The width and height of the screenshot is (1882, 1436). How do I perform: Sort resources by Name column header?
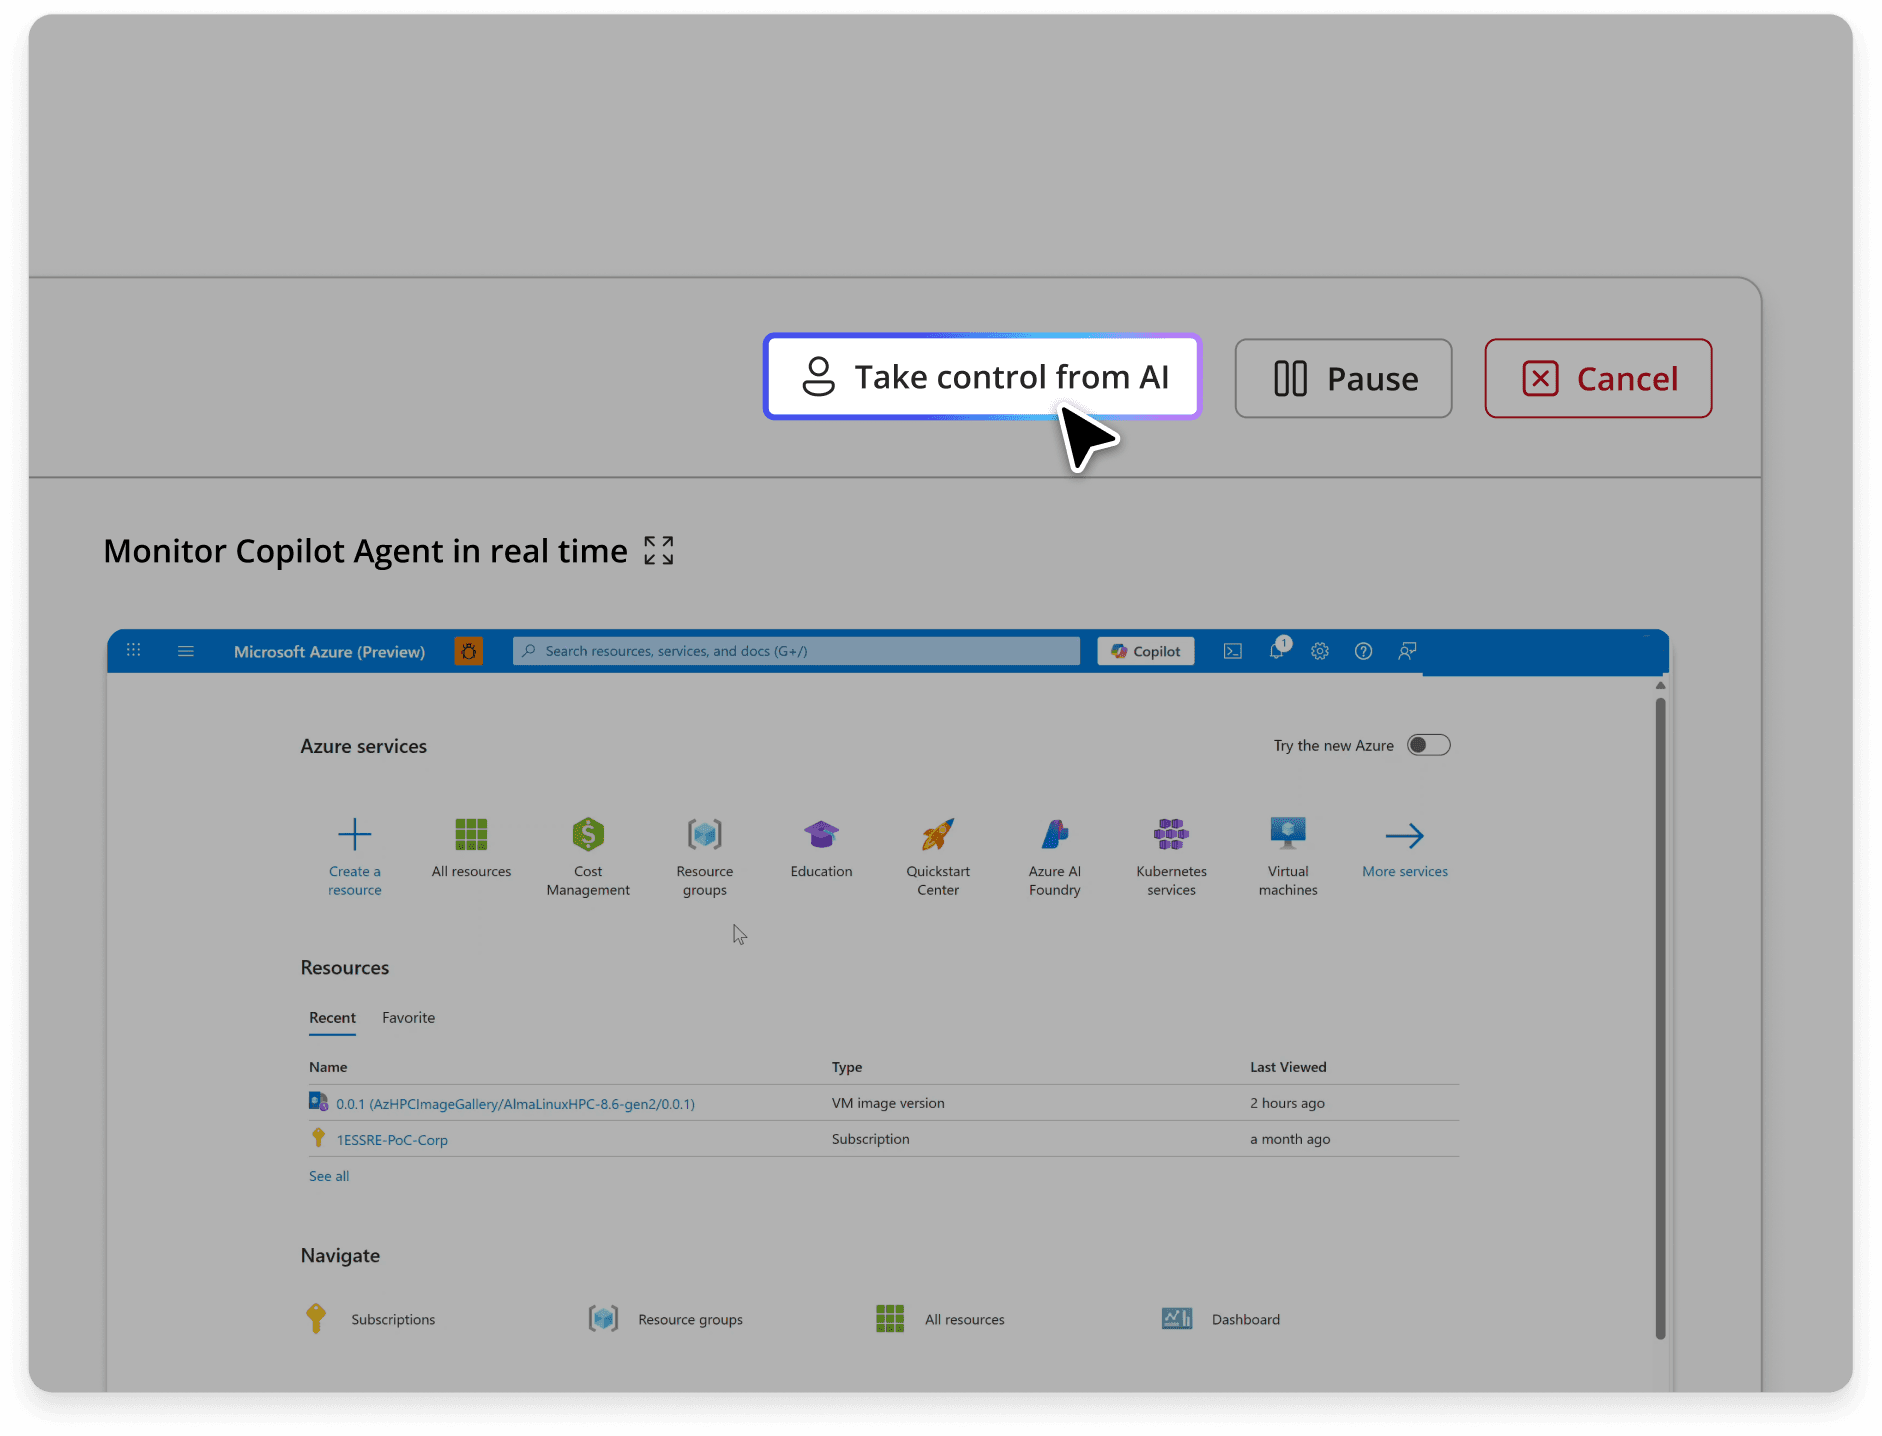pos(328,1067)
